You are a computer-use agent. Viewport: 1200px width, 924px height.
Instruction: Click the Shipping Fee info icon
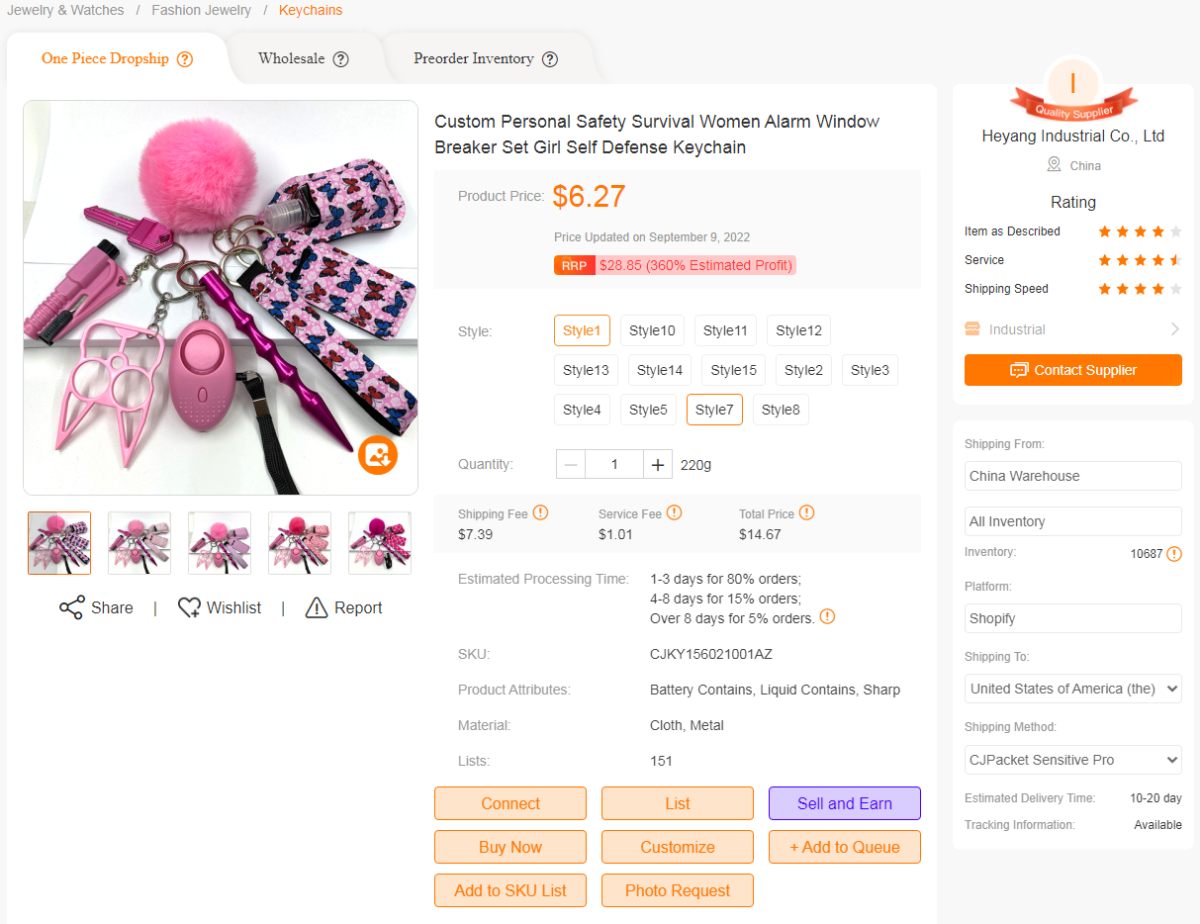click(541, 512)
